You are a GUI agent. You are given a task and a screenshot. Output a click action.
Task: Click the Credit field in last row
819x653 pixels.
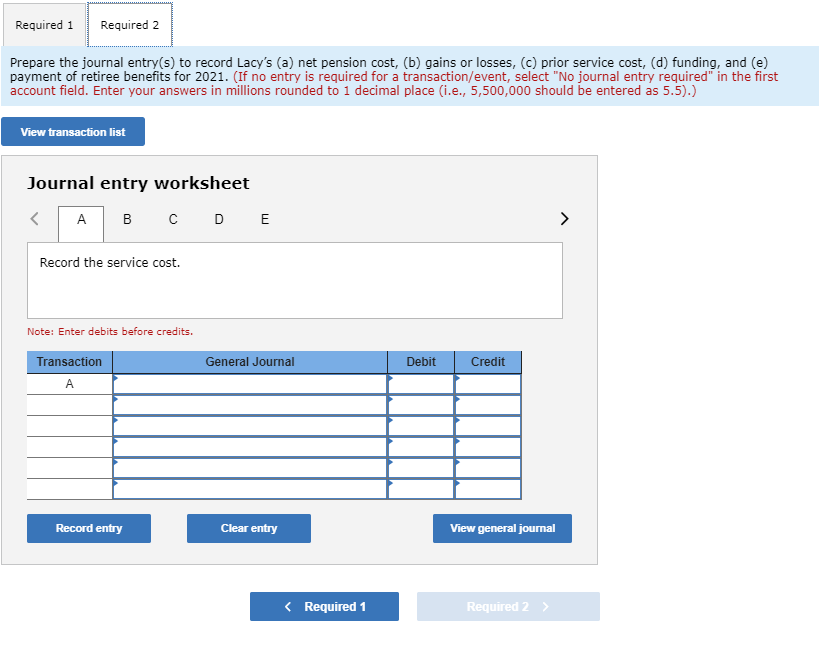(488, 489)
